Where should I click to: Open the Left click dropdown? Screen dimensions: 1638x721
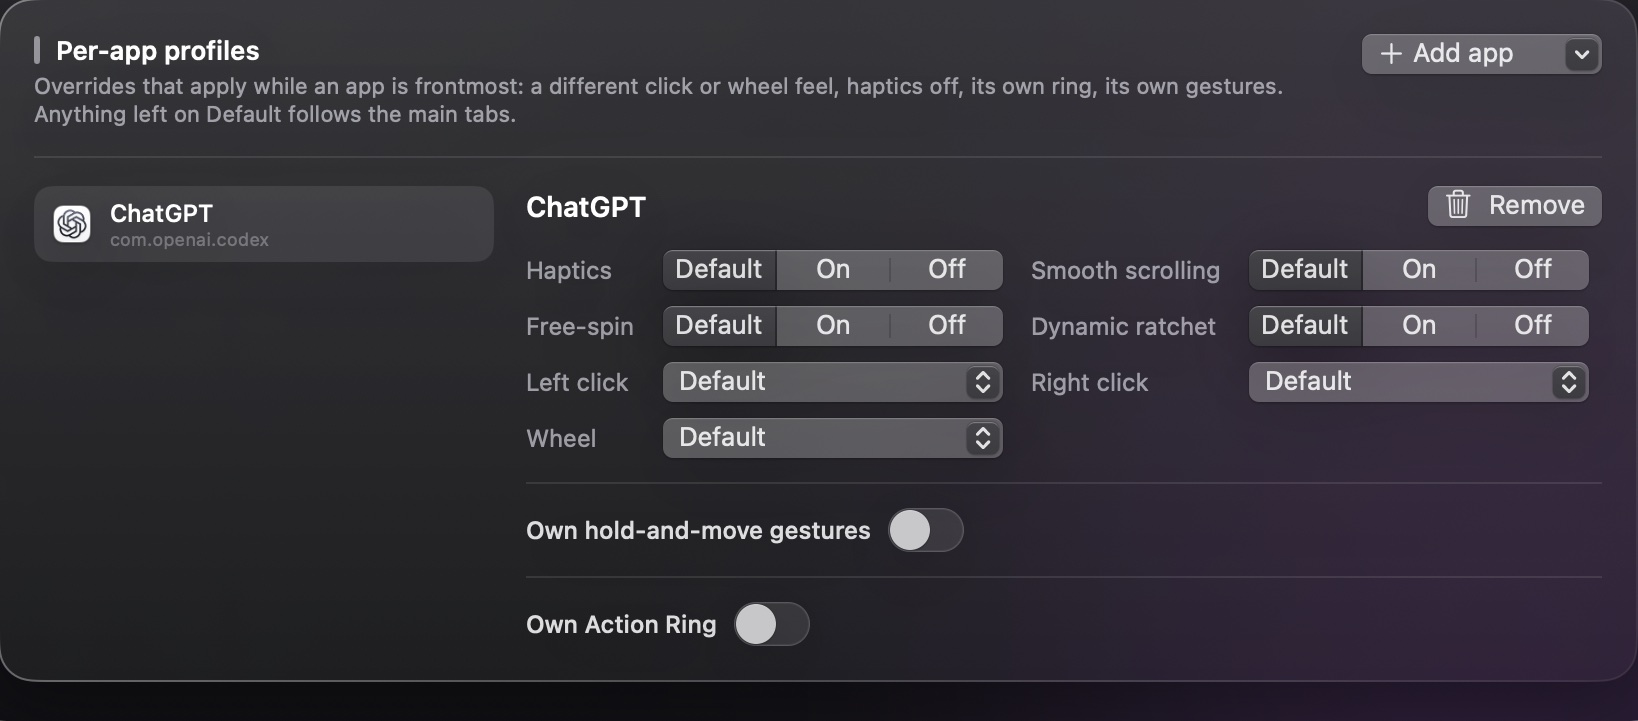click(833, 382)
